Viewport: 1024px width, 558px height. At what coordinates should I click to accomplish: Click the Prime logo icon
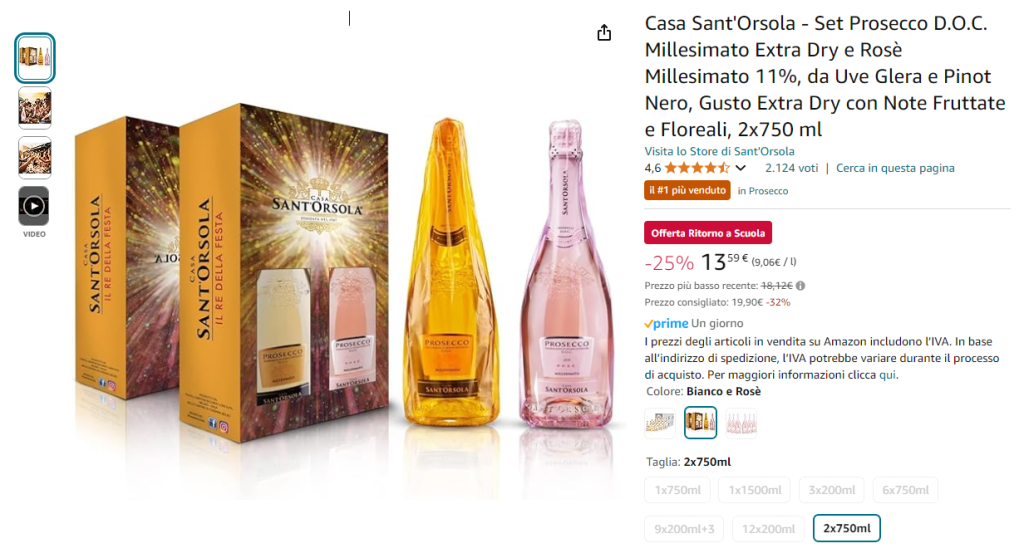(666, 324)
